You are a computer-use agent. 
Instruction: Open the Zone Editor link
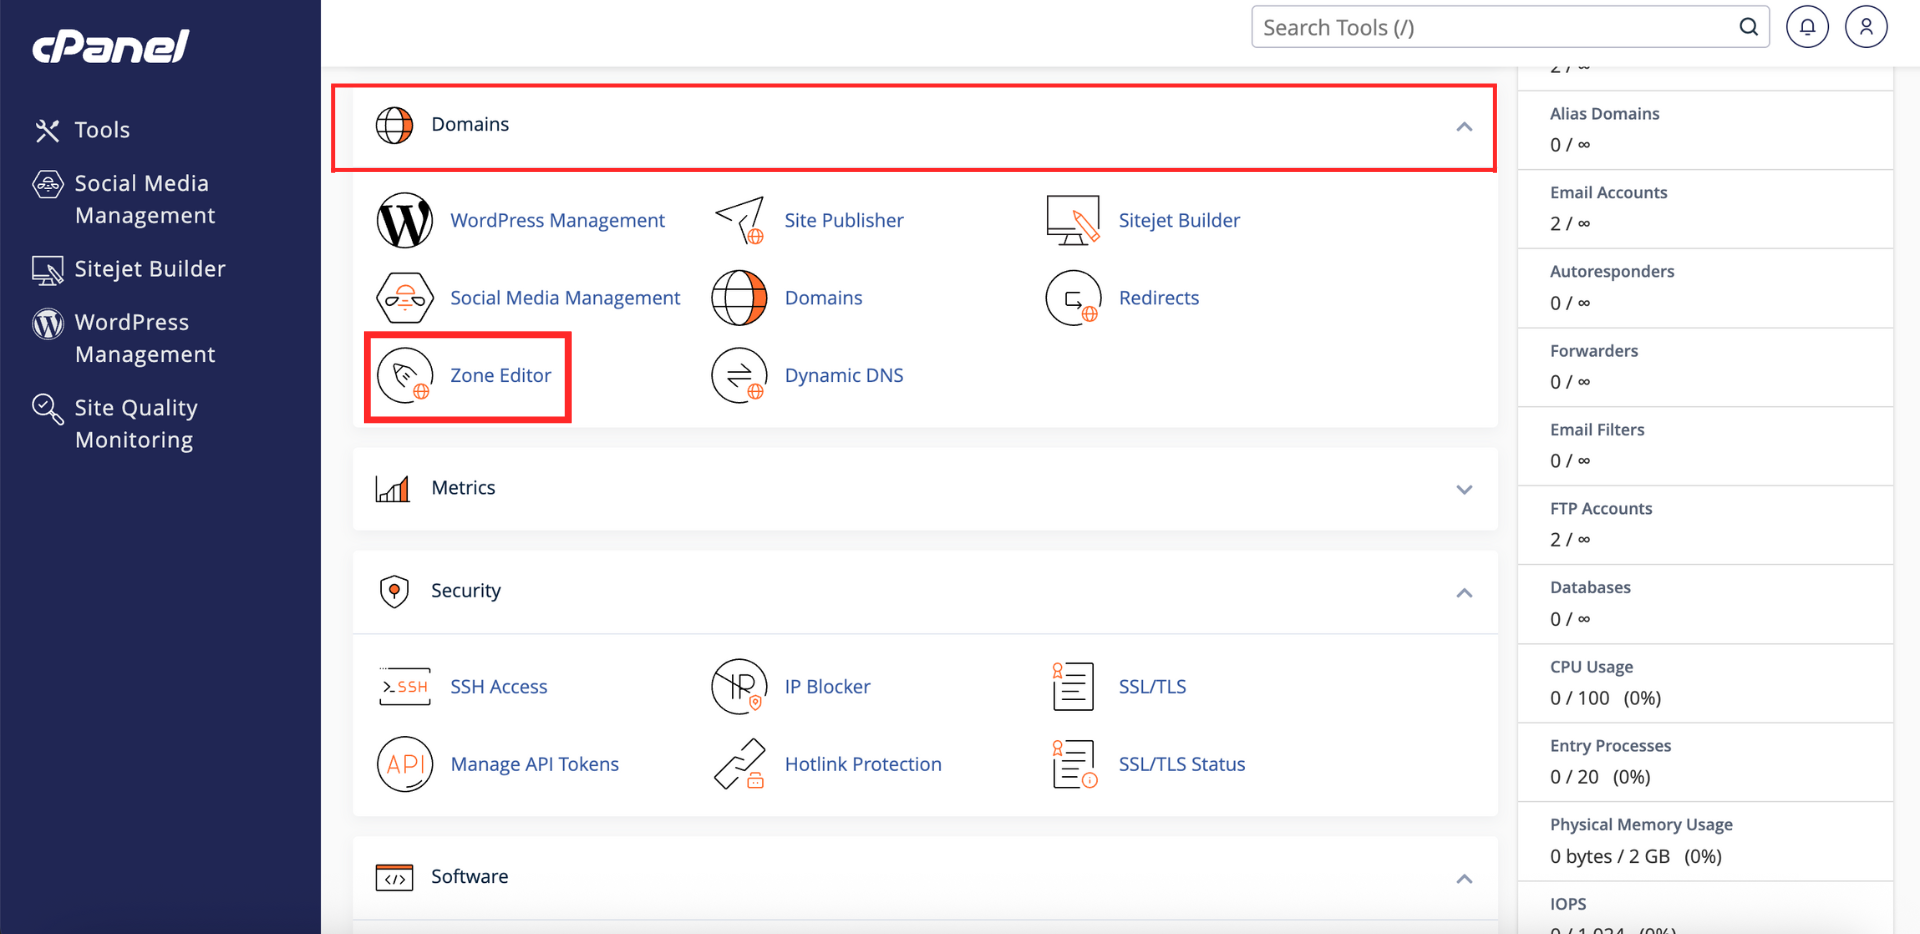pos(500,376)
